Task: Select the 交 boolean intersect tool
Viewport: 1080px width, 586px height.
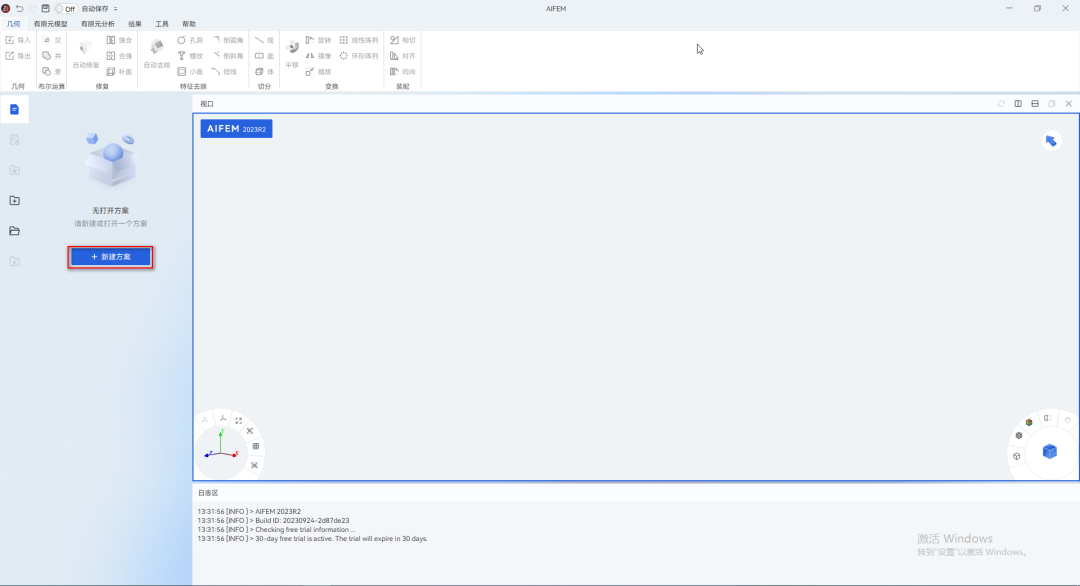Action: (52, 40)
